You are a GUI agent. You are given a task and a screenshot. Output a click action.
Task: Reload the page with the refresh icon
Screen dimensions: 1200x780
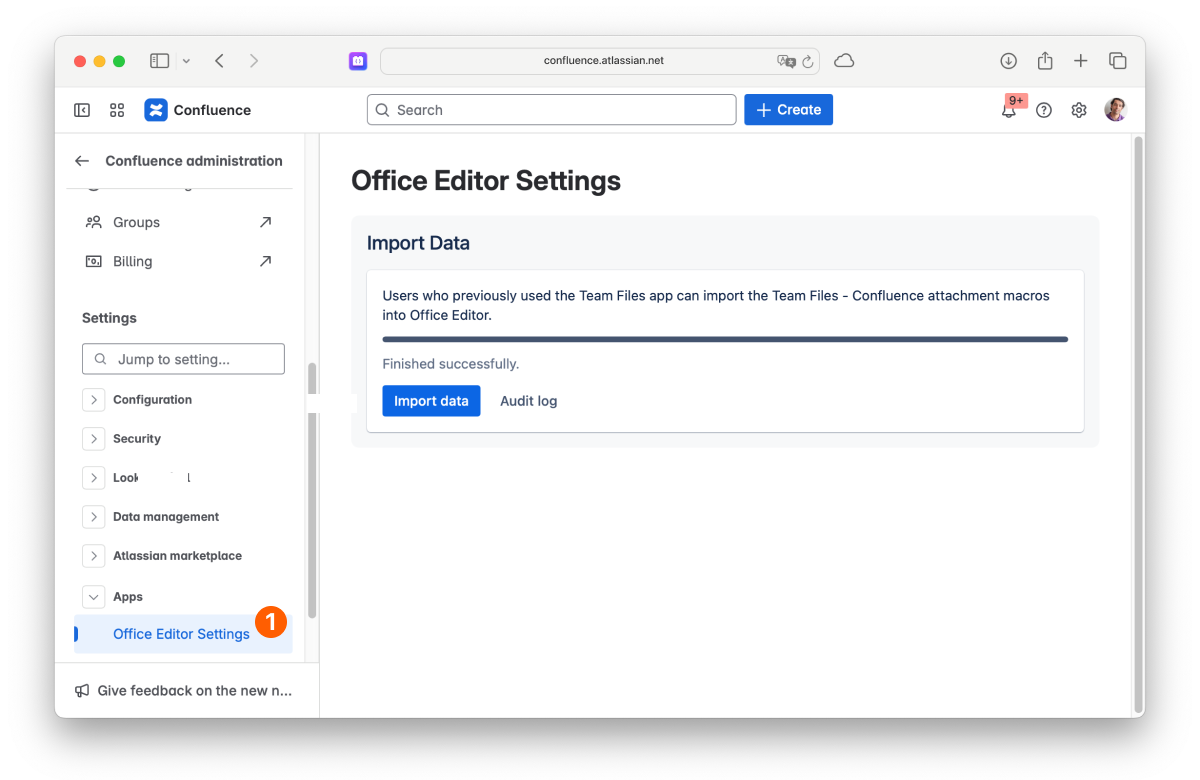tap(808, 61)
